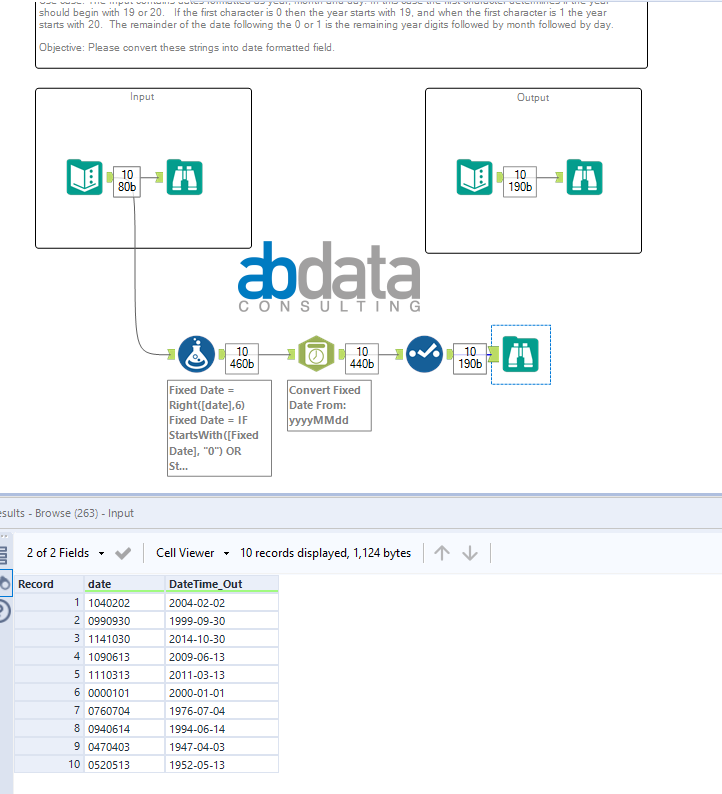The image size is (722, 794).
Task: Click the up arrow in results toolbar
Action: coord(442,553)
